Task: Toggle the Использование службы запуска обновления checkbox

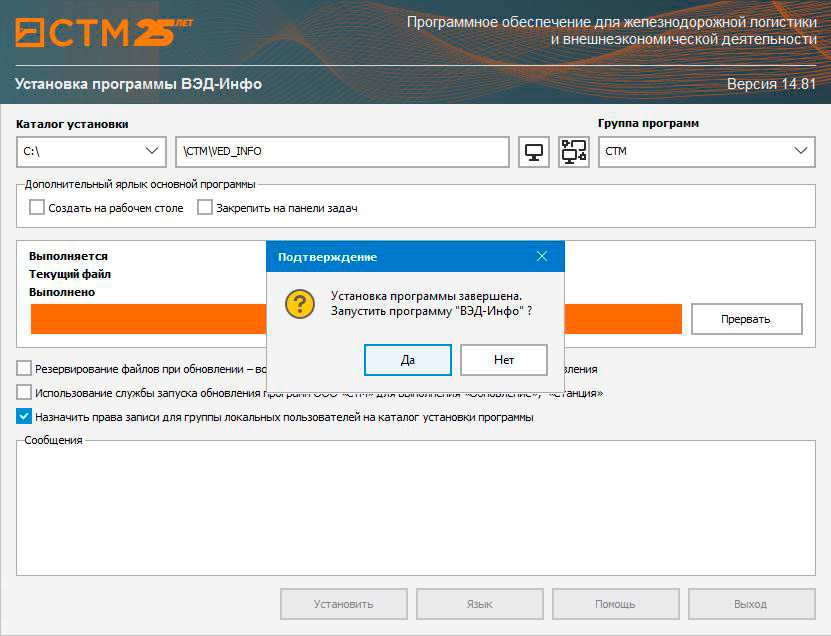Action: click(25, 393)
